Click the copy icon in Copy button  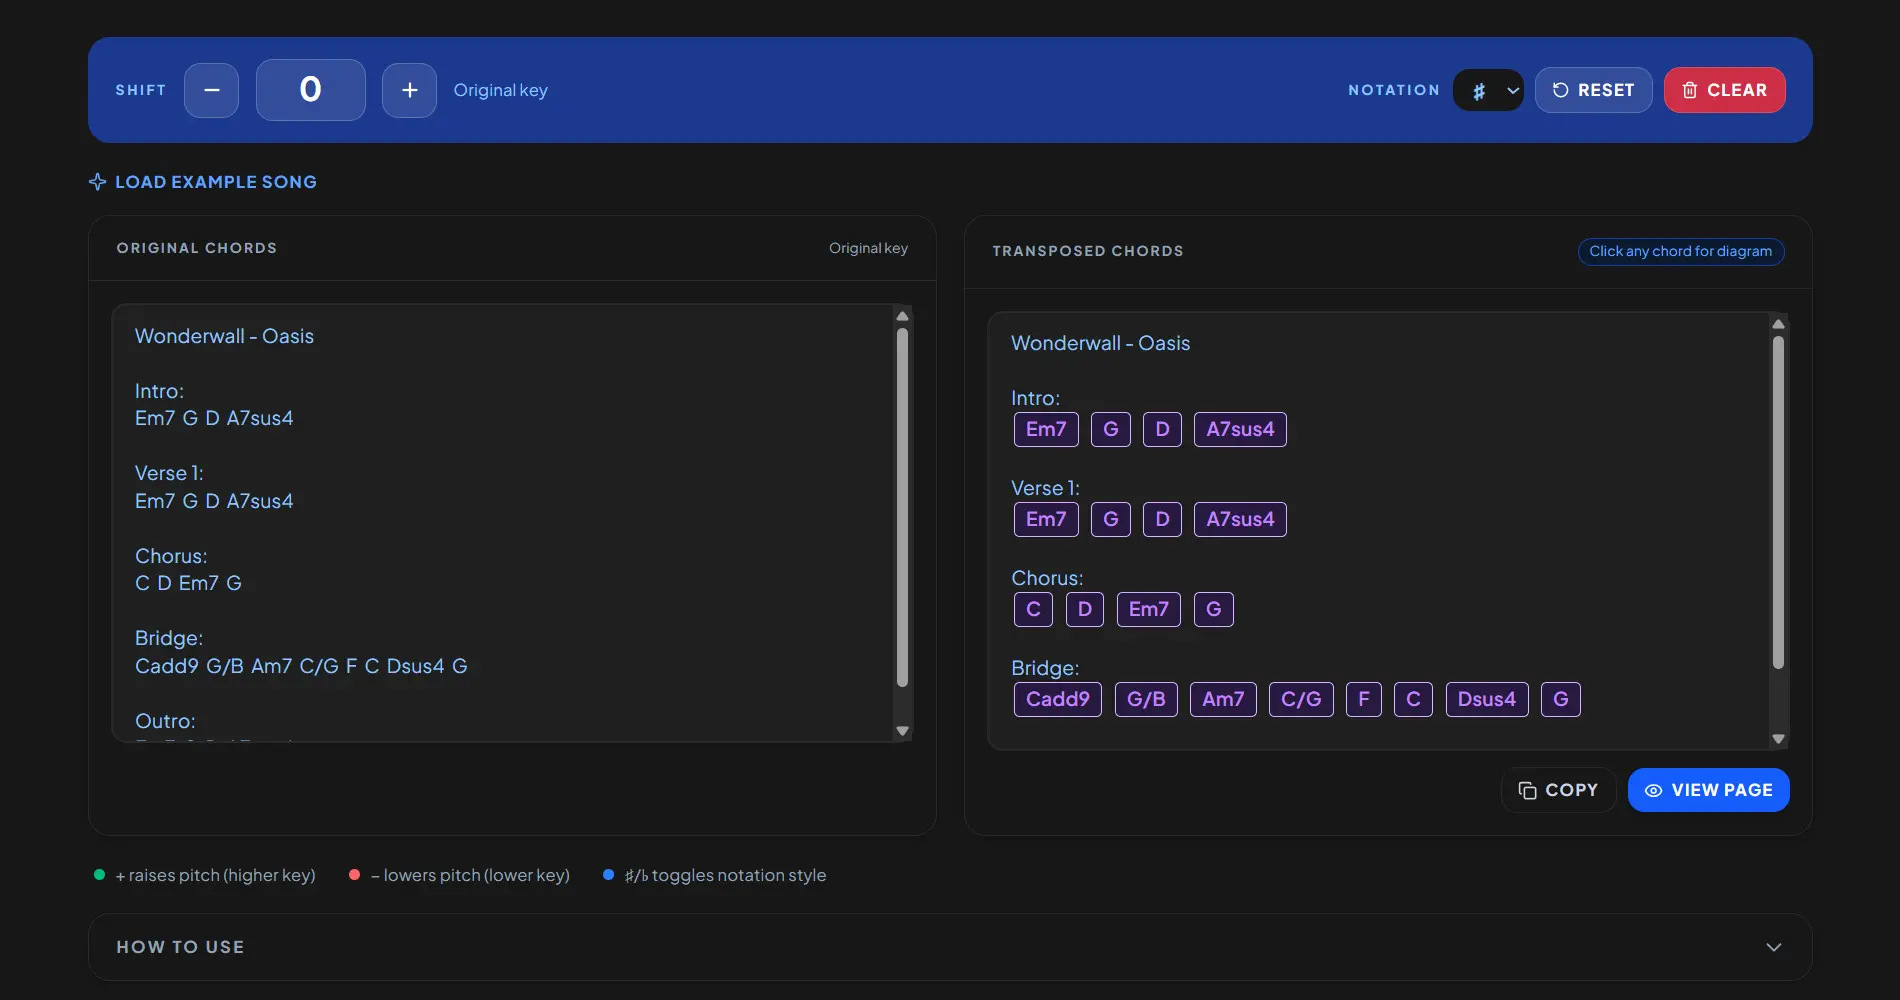pos(1527,790)
